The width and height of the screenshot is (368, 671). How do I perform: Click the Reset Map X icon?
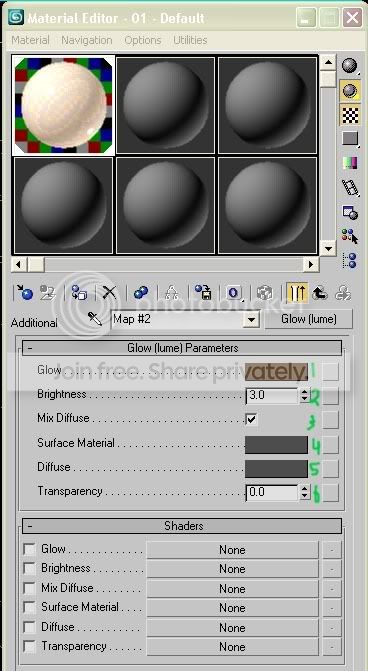coord(110,293)
